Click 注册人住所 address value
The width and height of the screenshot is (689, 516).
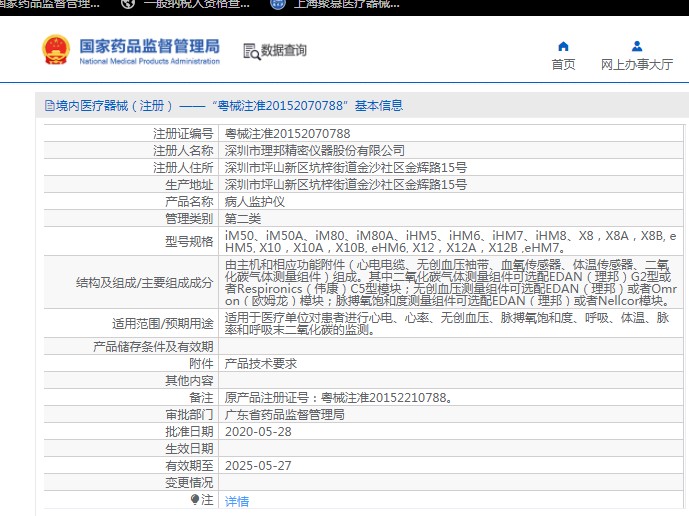click(x=346, y=167)
